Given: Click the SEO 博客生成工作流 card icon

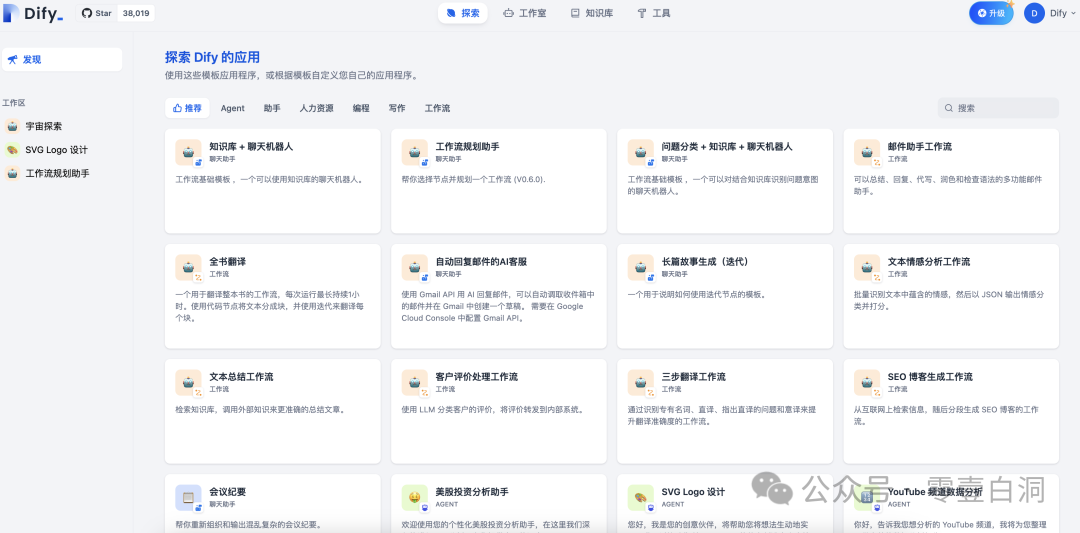Looking at the screenshot, I should tap(867, 382).
